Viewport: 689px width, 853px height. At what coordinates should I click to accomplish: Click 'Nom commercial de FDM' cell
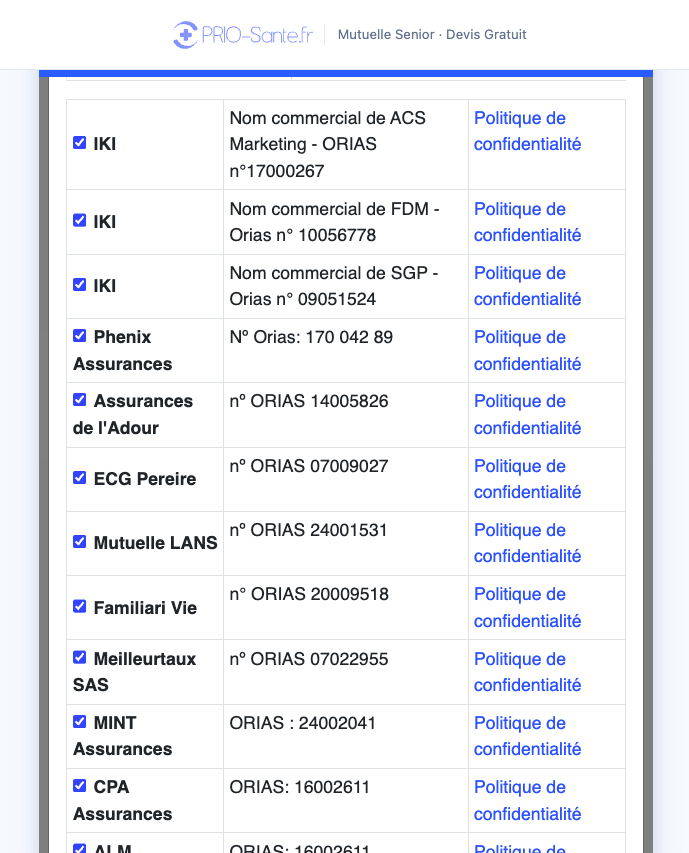tap(346, 222)
